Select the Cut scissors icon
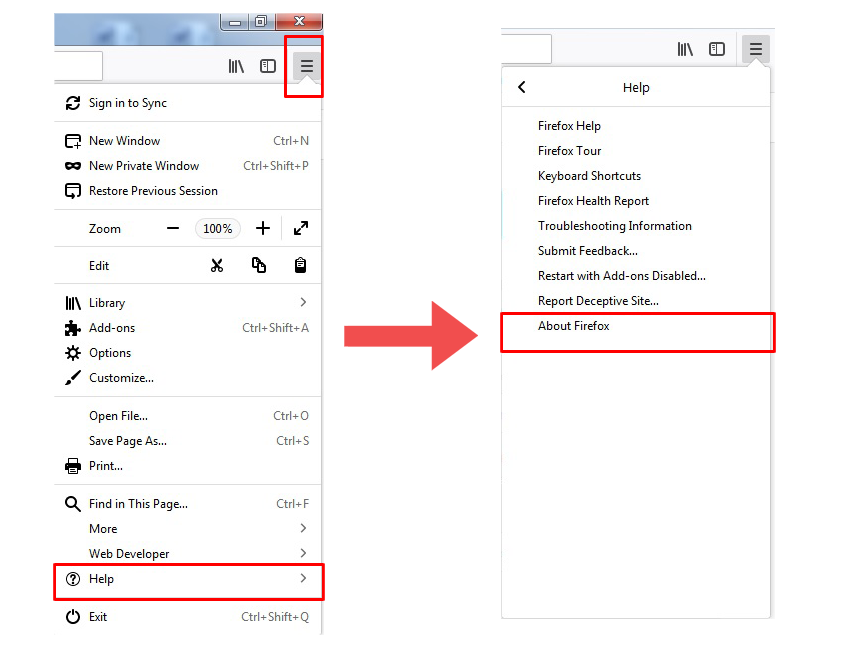 tap(217, 265)
